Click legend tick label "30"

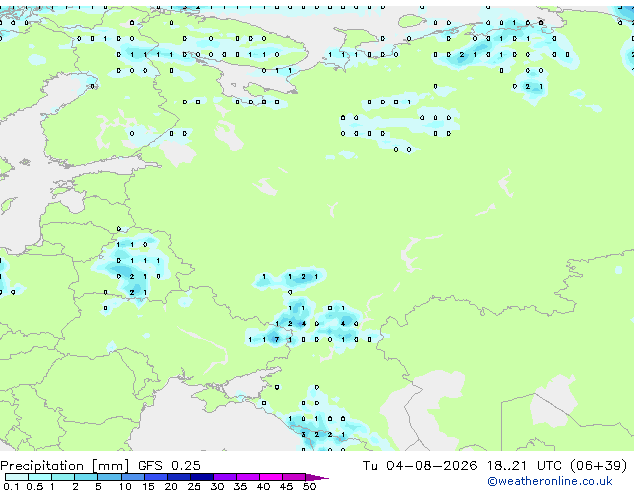pos(217,486)
